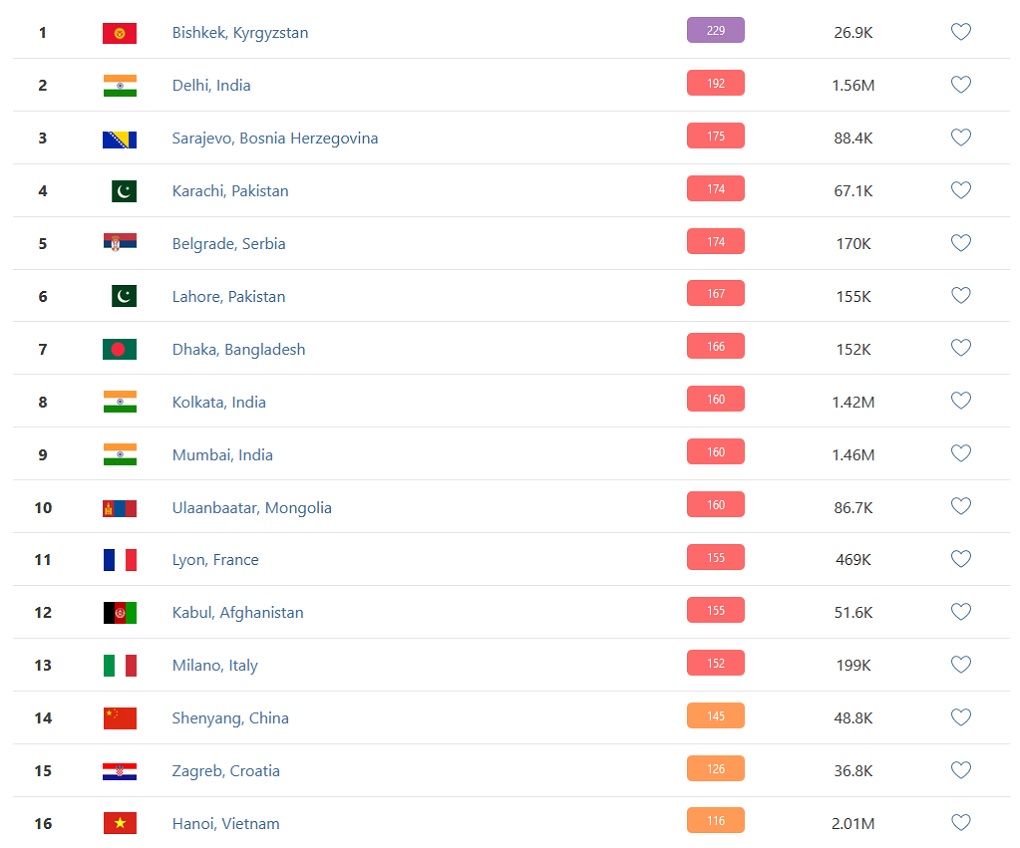Click the Serbia flag icon
The height and width of the screenshot is (848, 1020).
[x=120, y=243]
